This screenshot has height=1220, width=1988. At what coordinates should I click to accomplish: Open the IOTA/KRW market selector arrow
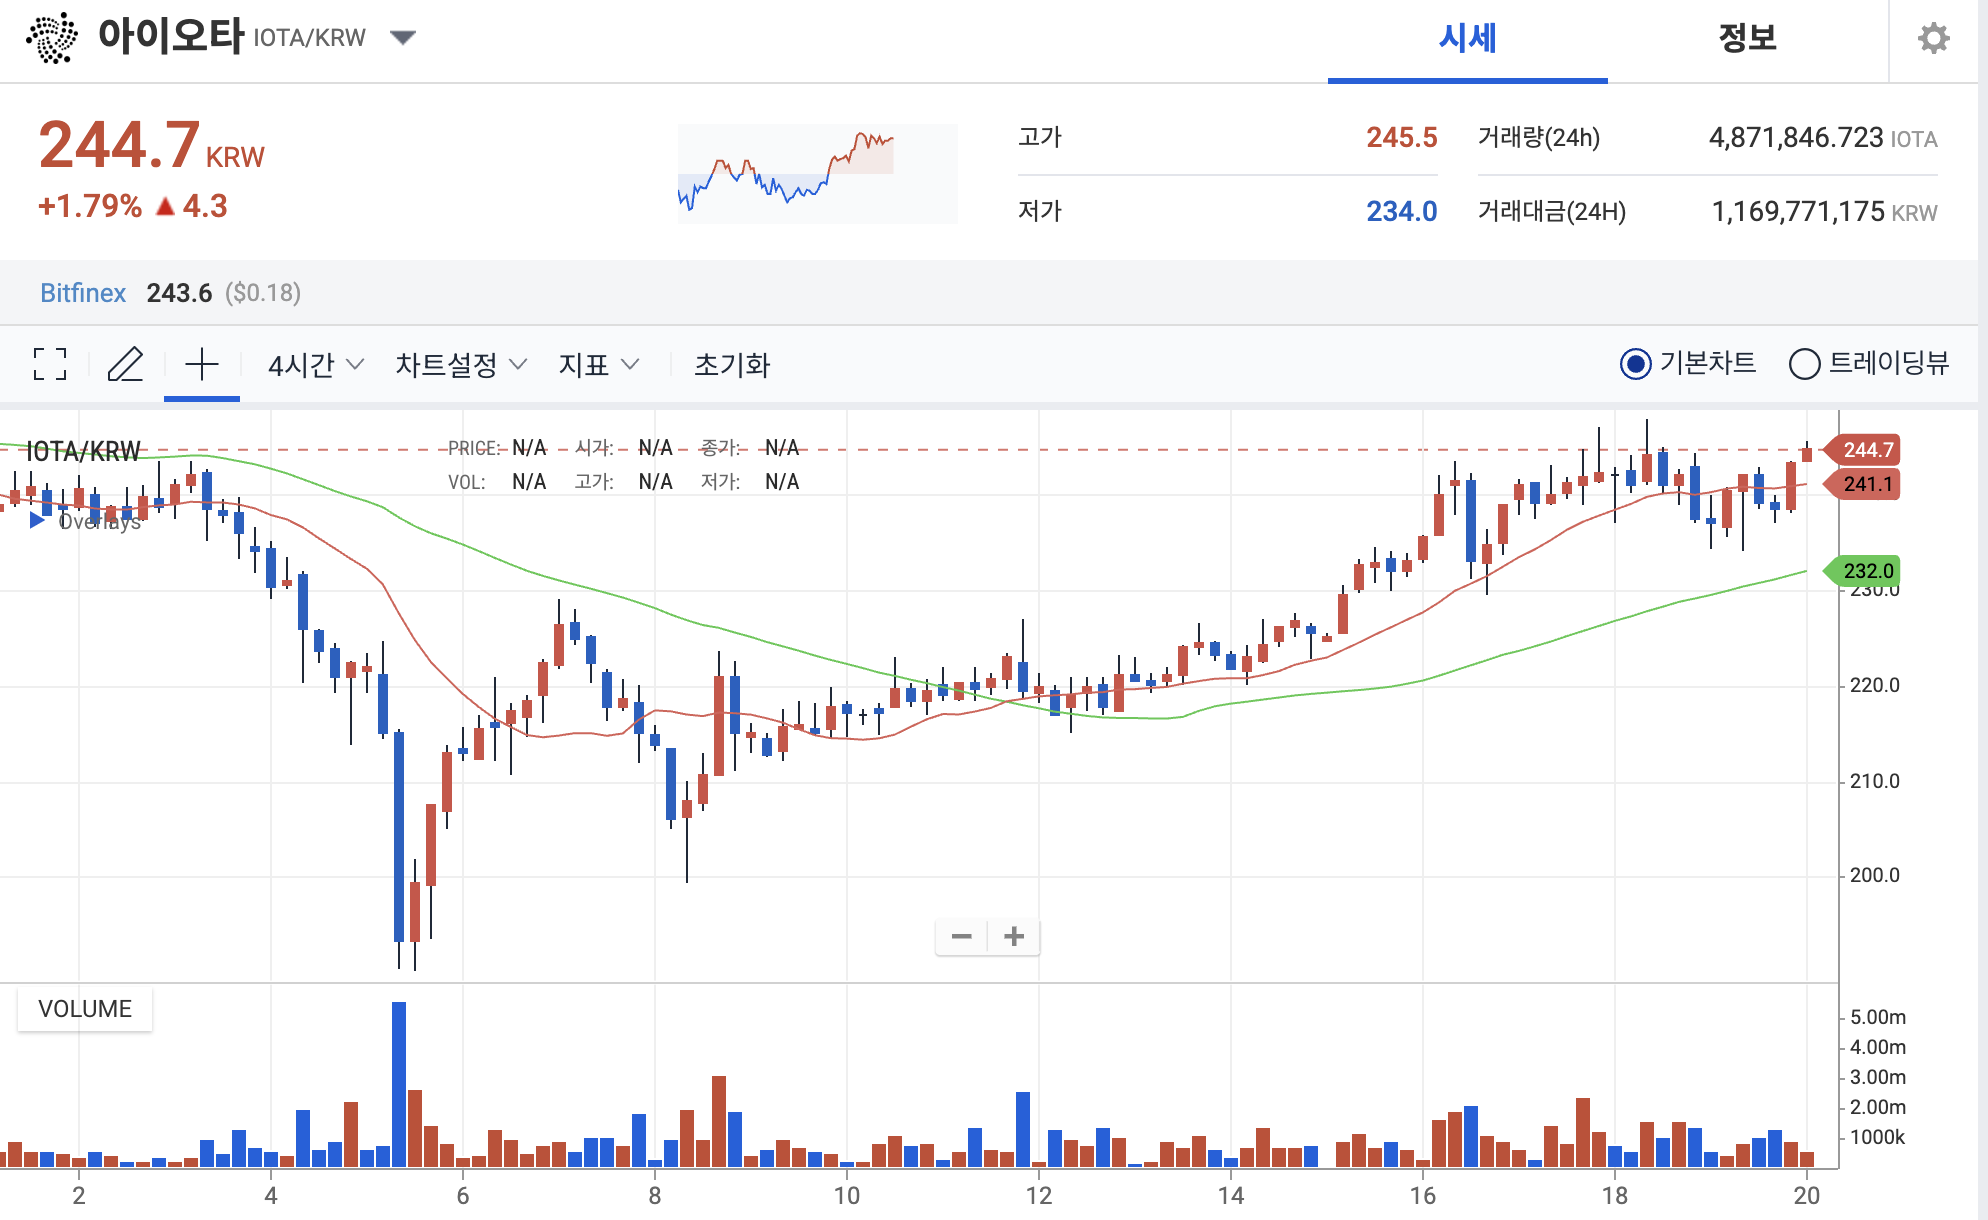click(403, 38)
